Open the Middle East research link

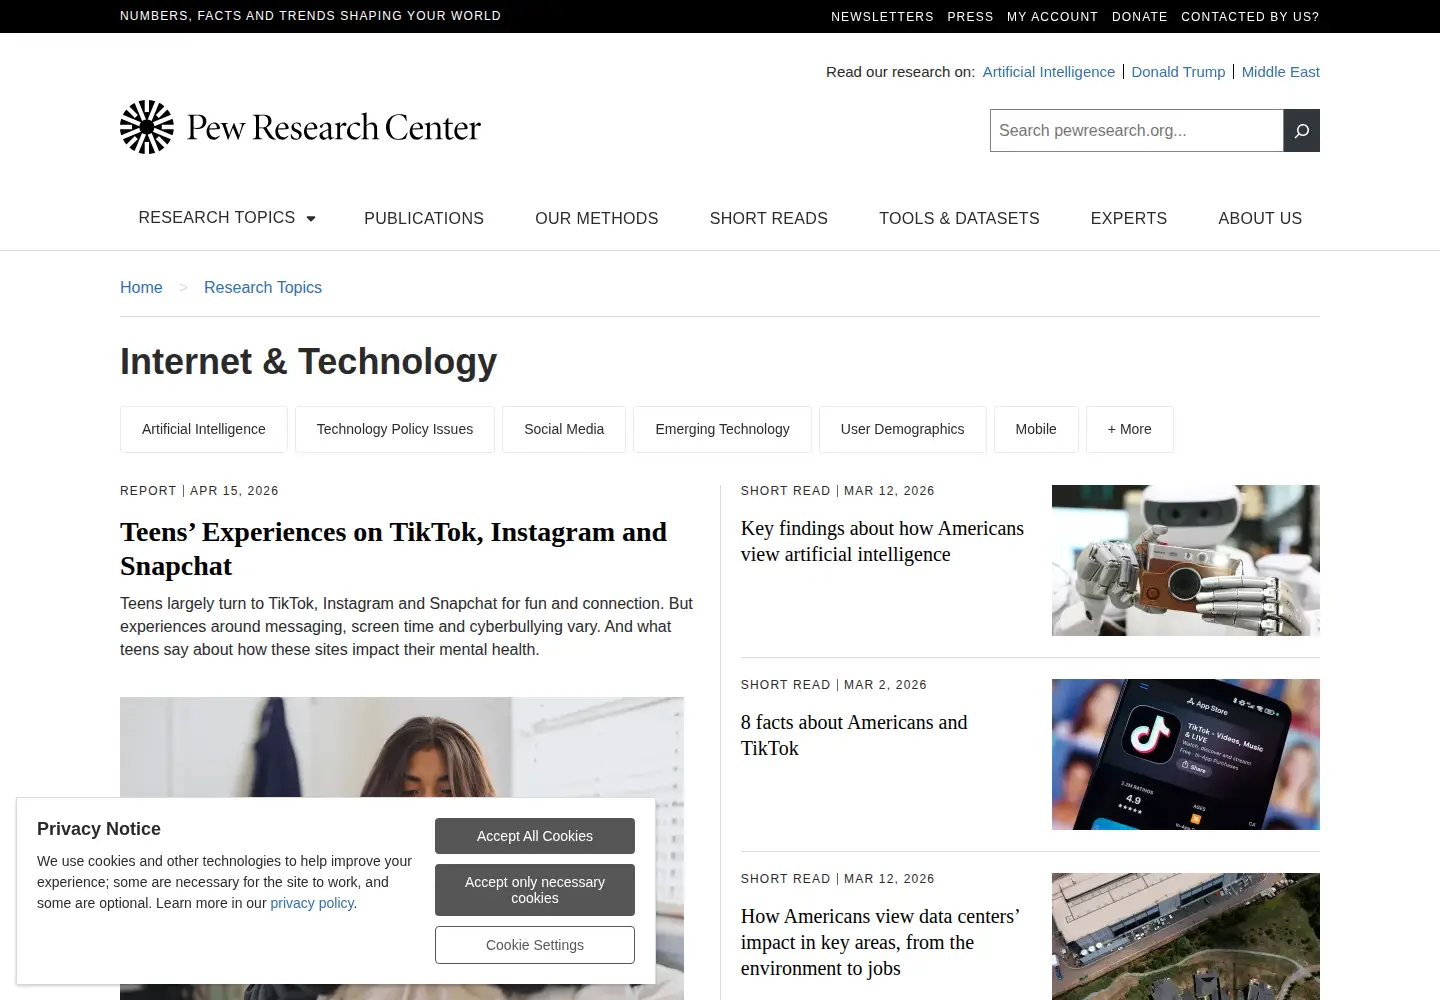point(1281,72)
